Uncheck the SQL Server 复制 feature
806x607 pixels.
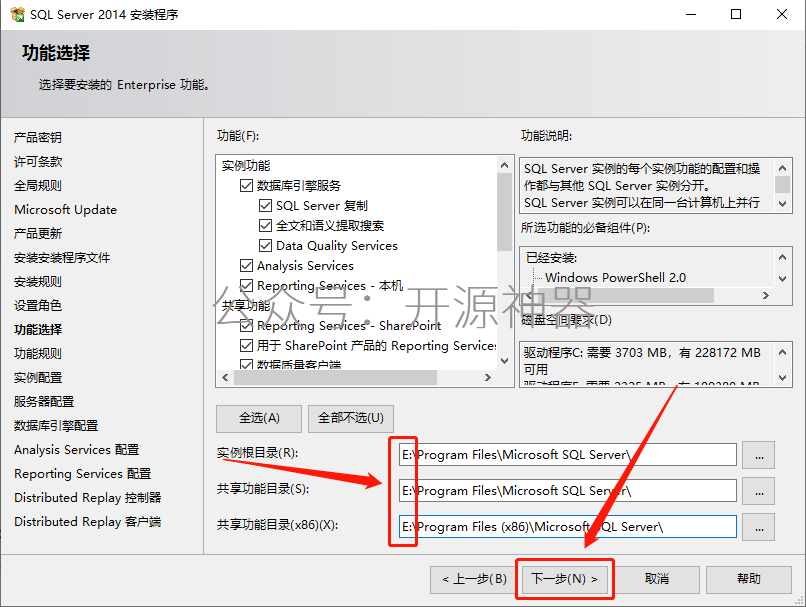click(x=265, y=206)
